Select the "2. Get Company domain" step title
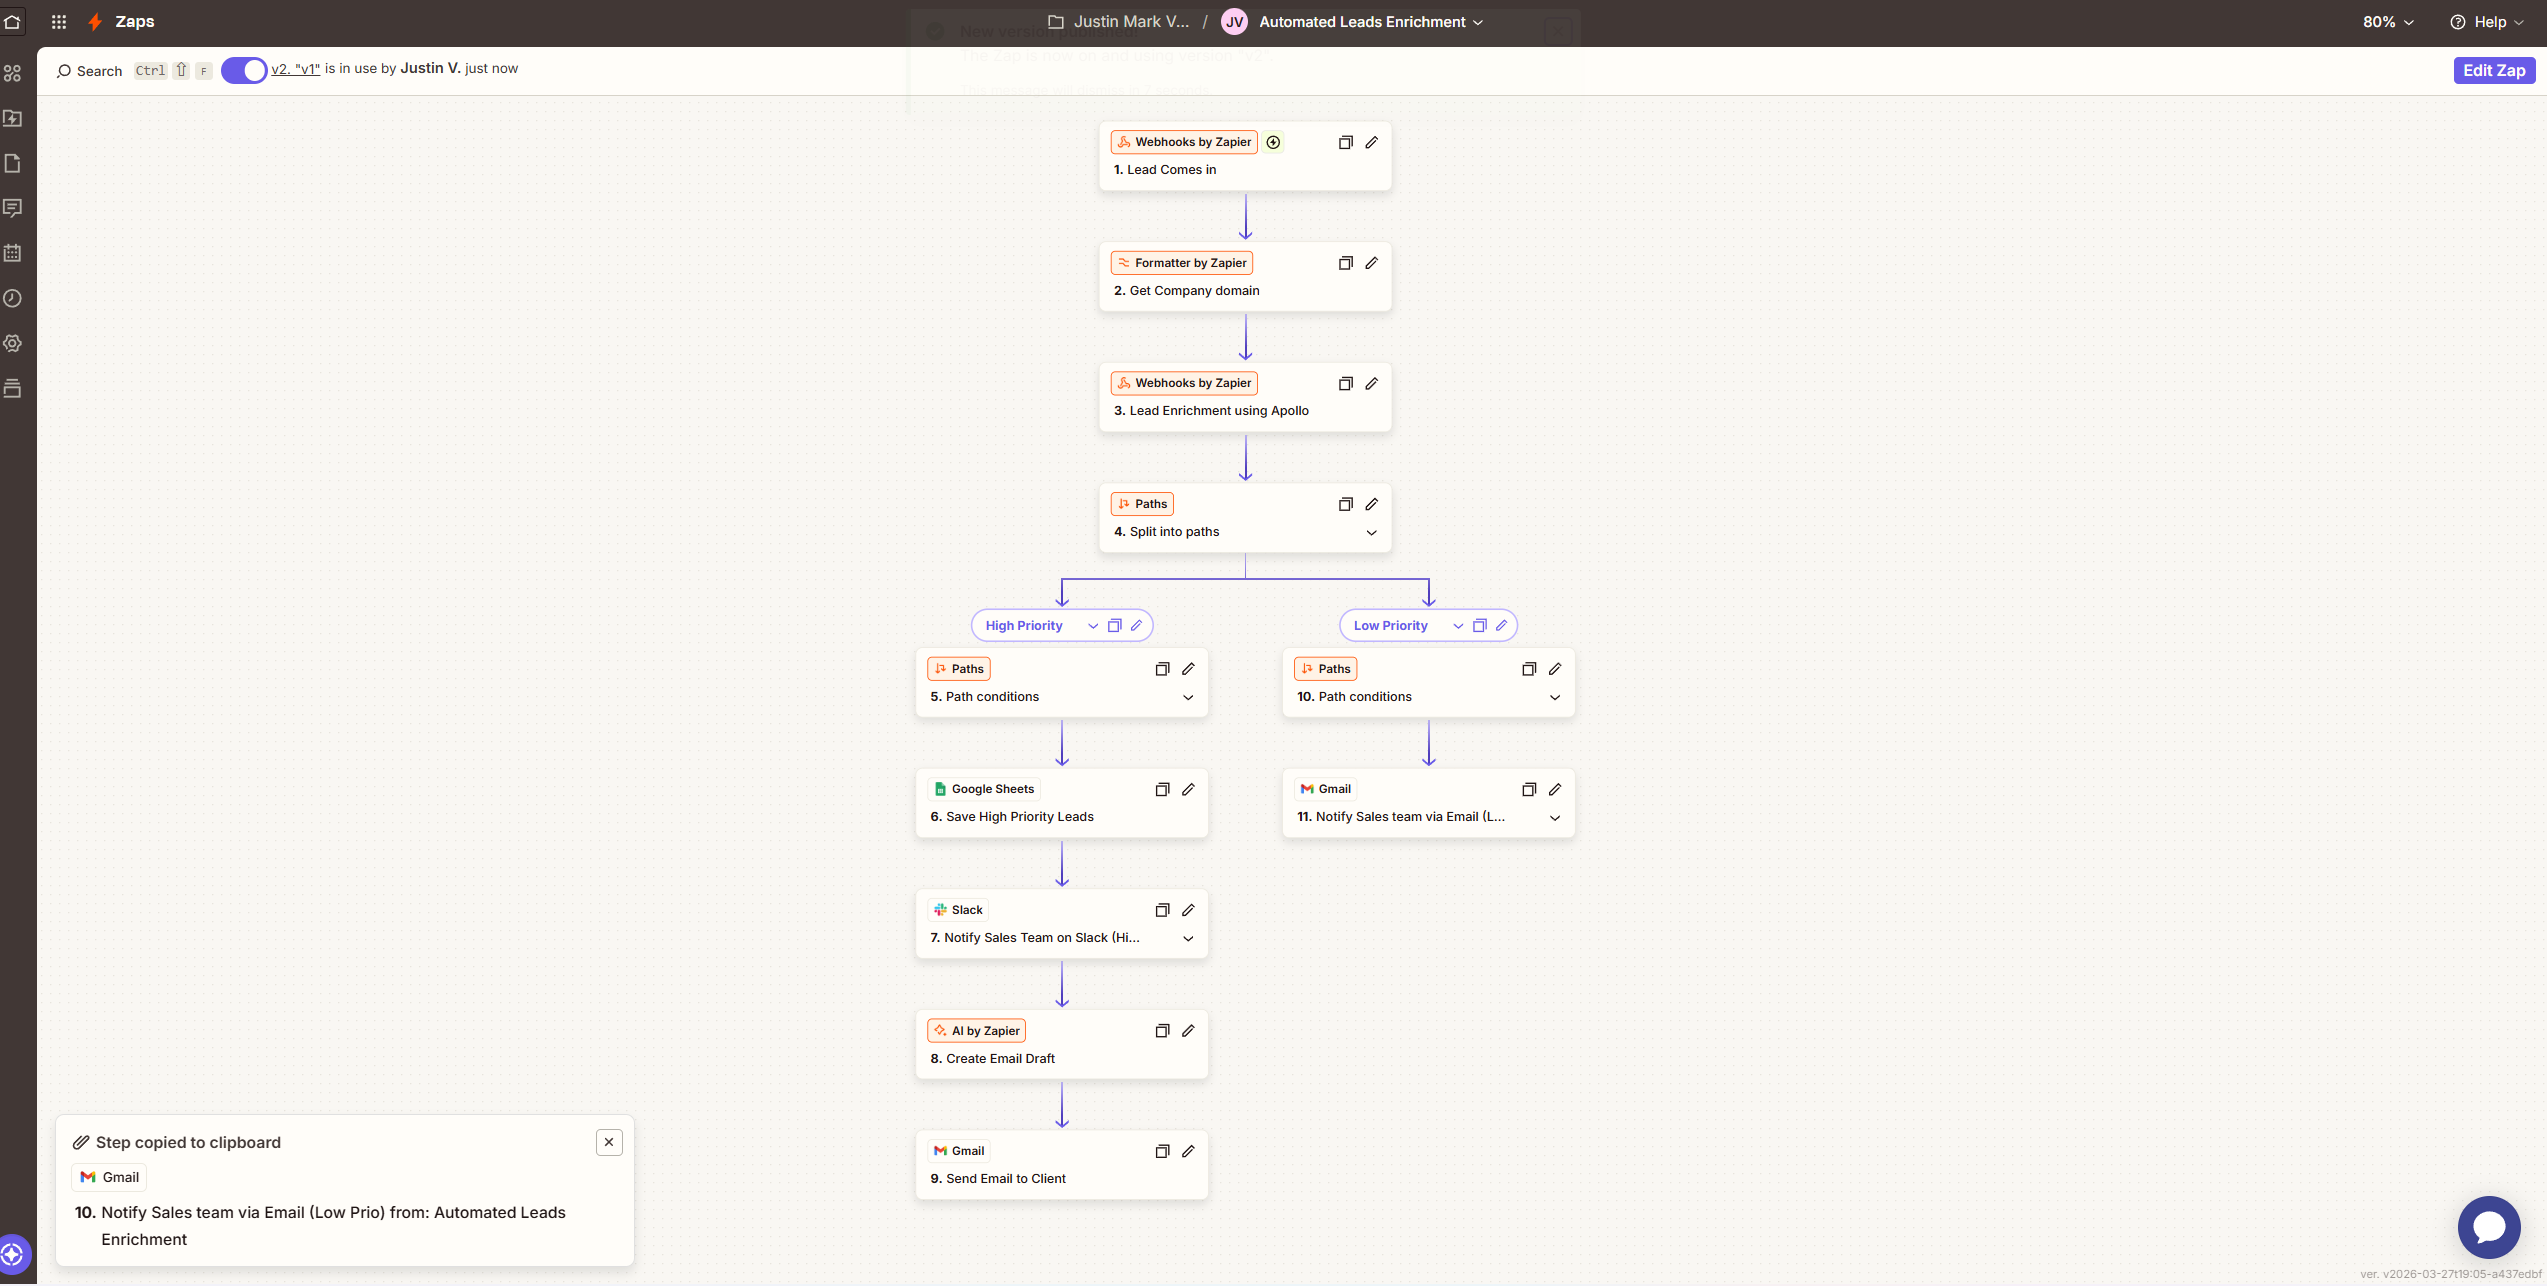The width and height of the screenshot is (2547, 1286). tap(1187, 291)
